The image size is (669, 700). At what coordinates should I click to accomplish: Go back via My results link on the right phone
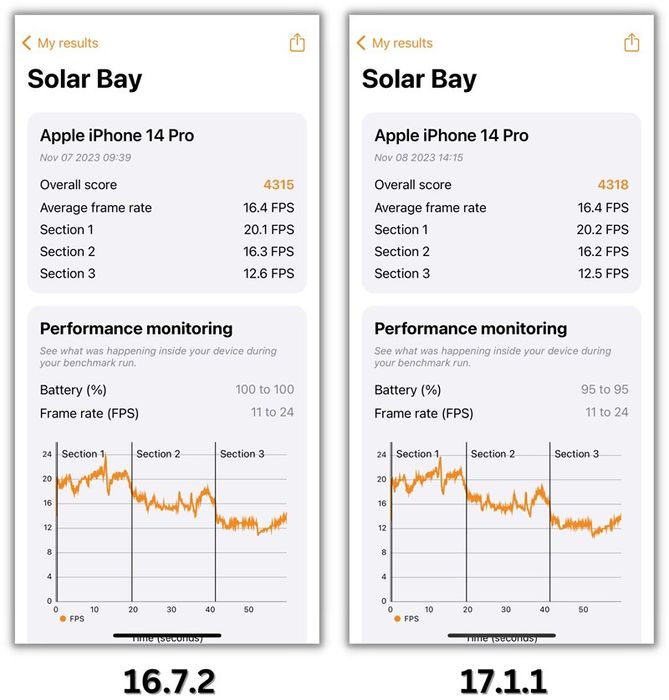tap(402, 43)
